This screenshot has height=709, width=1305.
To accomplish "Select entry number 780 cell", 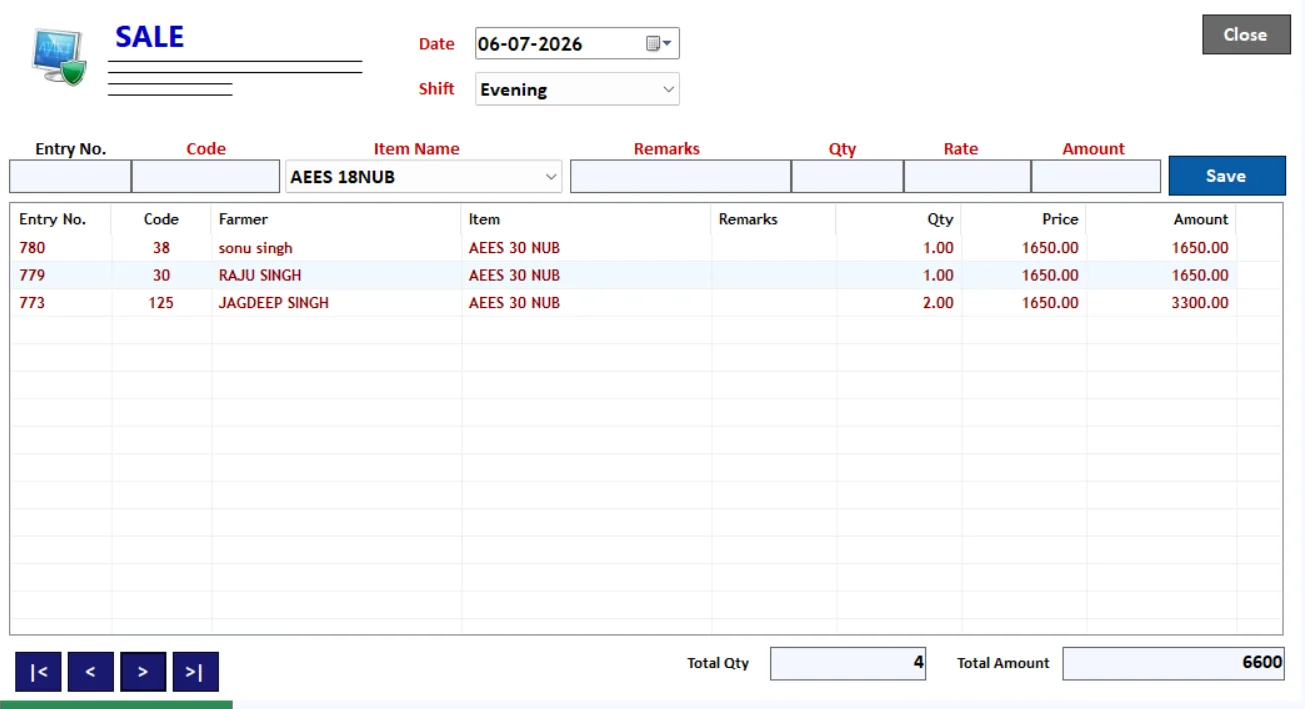I will (32, 248).
